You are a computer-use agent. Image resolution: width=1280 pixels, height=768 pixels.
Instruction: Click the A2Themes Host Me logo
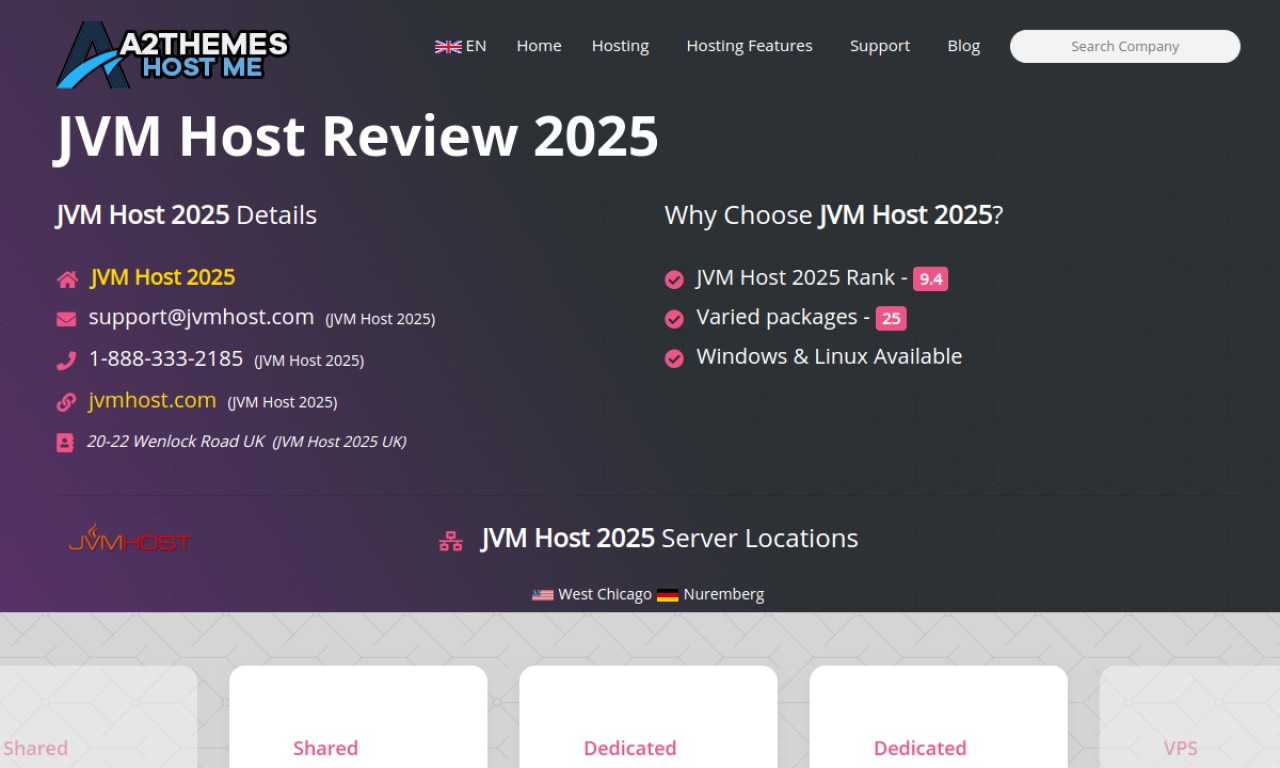pyautogui.click(x=172, y=55)
